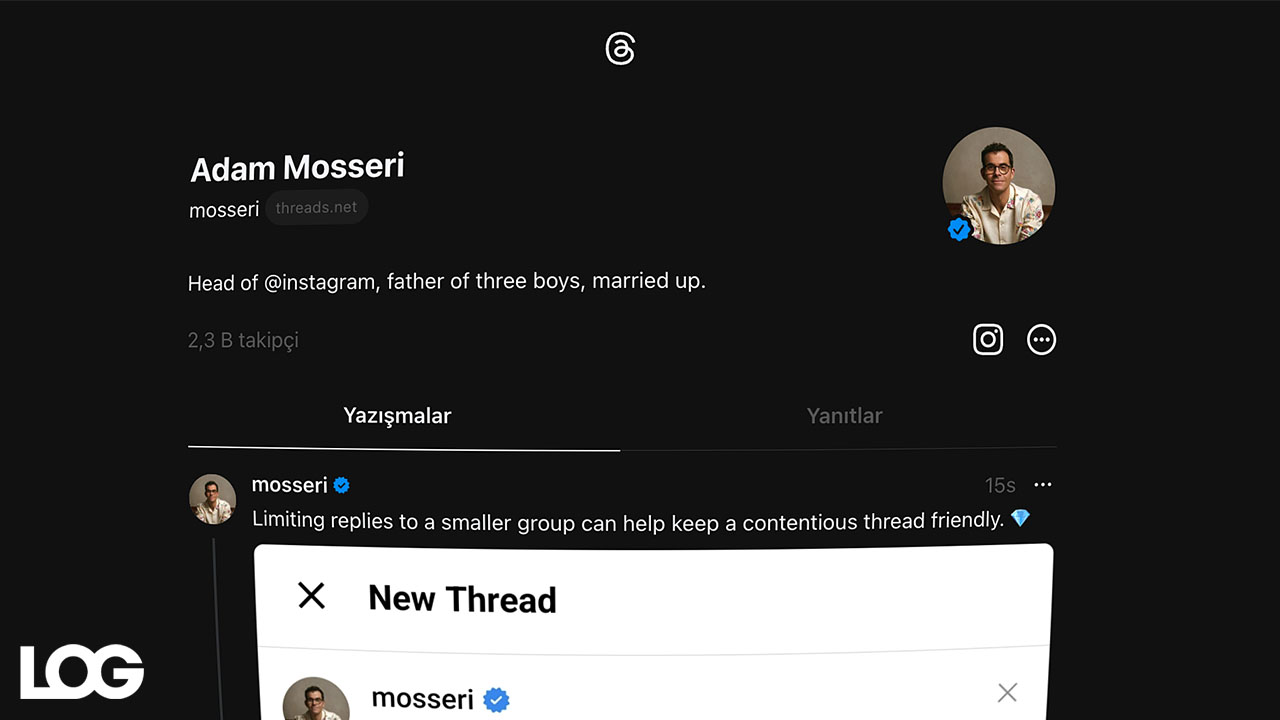
Task: Open the 2,3 B takipçi followers list
Action: [243, 340]
